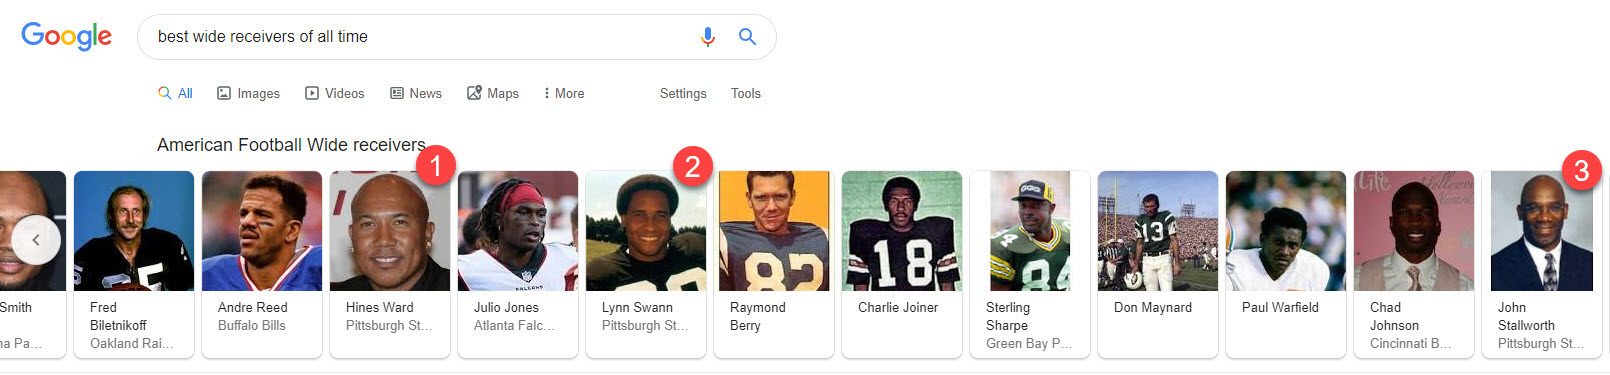1610x375 pixels.
Task: Open the Tools filter options
Action: (746, 93)
